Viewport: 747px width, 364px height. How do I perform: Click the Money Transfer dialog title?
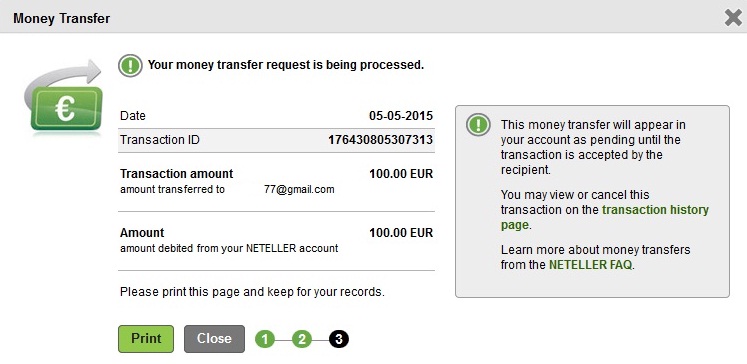(61, 19)
